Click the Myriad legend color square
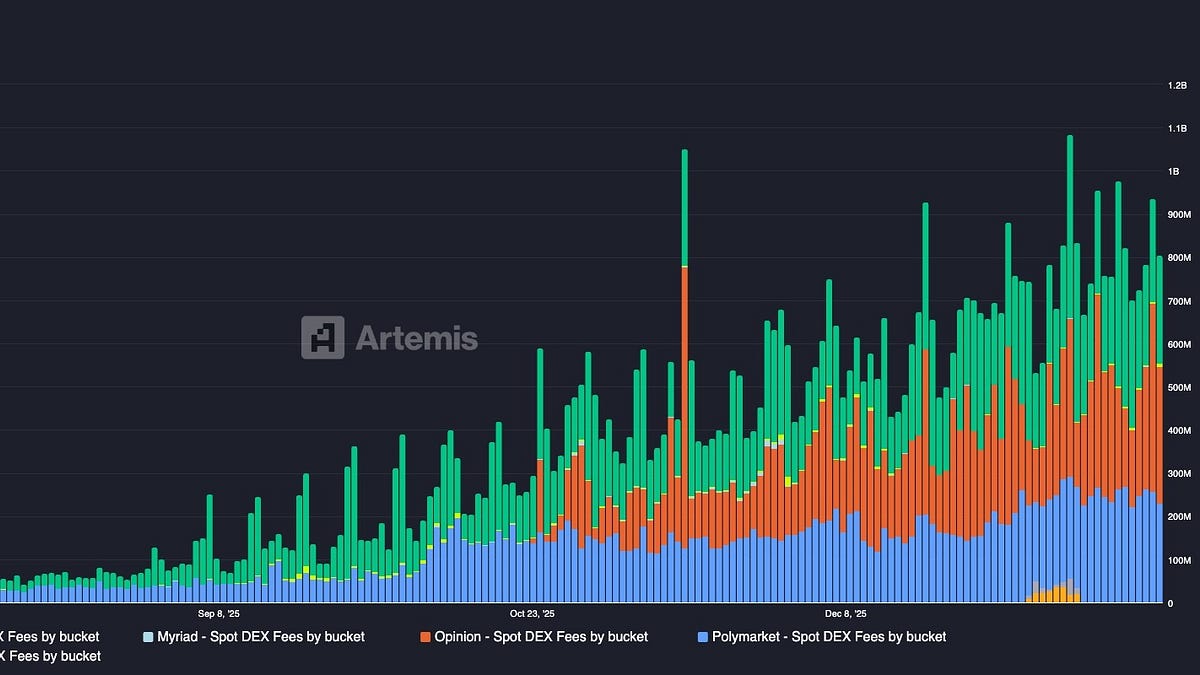The image size is (1200, 675). tap(146, 636)
